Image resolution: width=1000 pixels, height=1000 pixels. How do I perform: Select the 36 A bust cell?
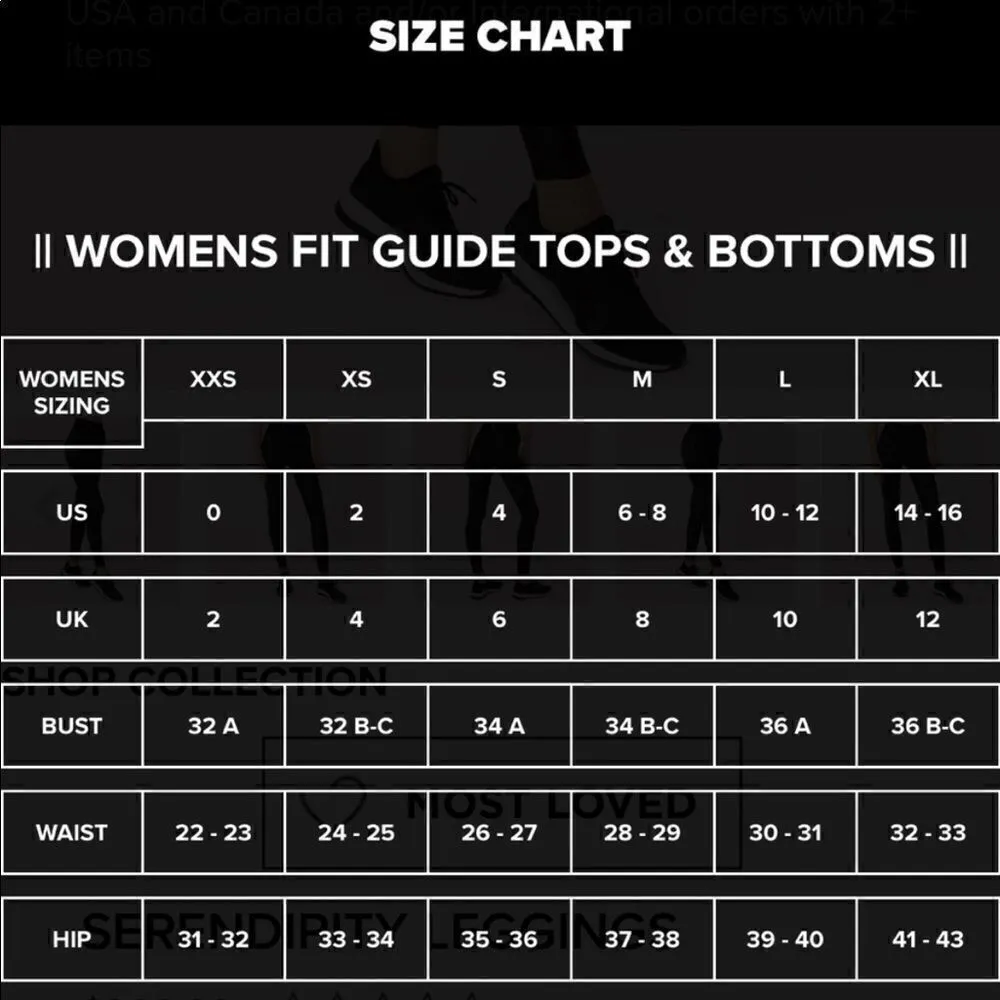pos(785,726)
